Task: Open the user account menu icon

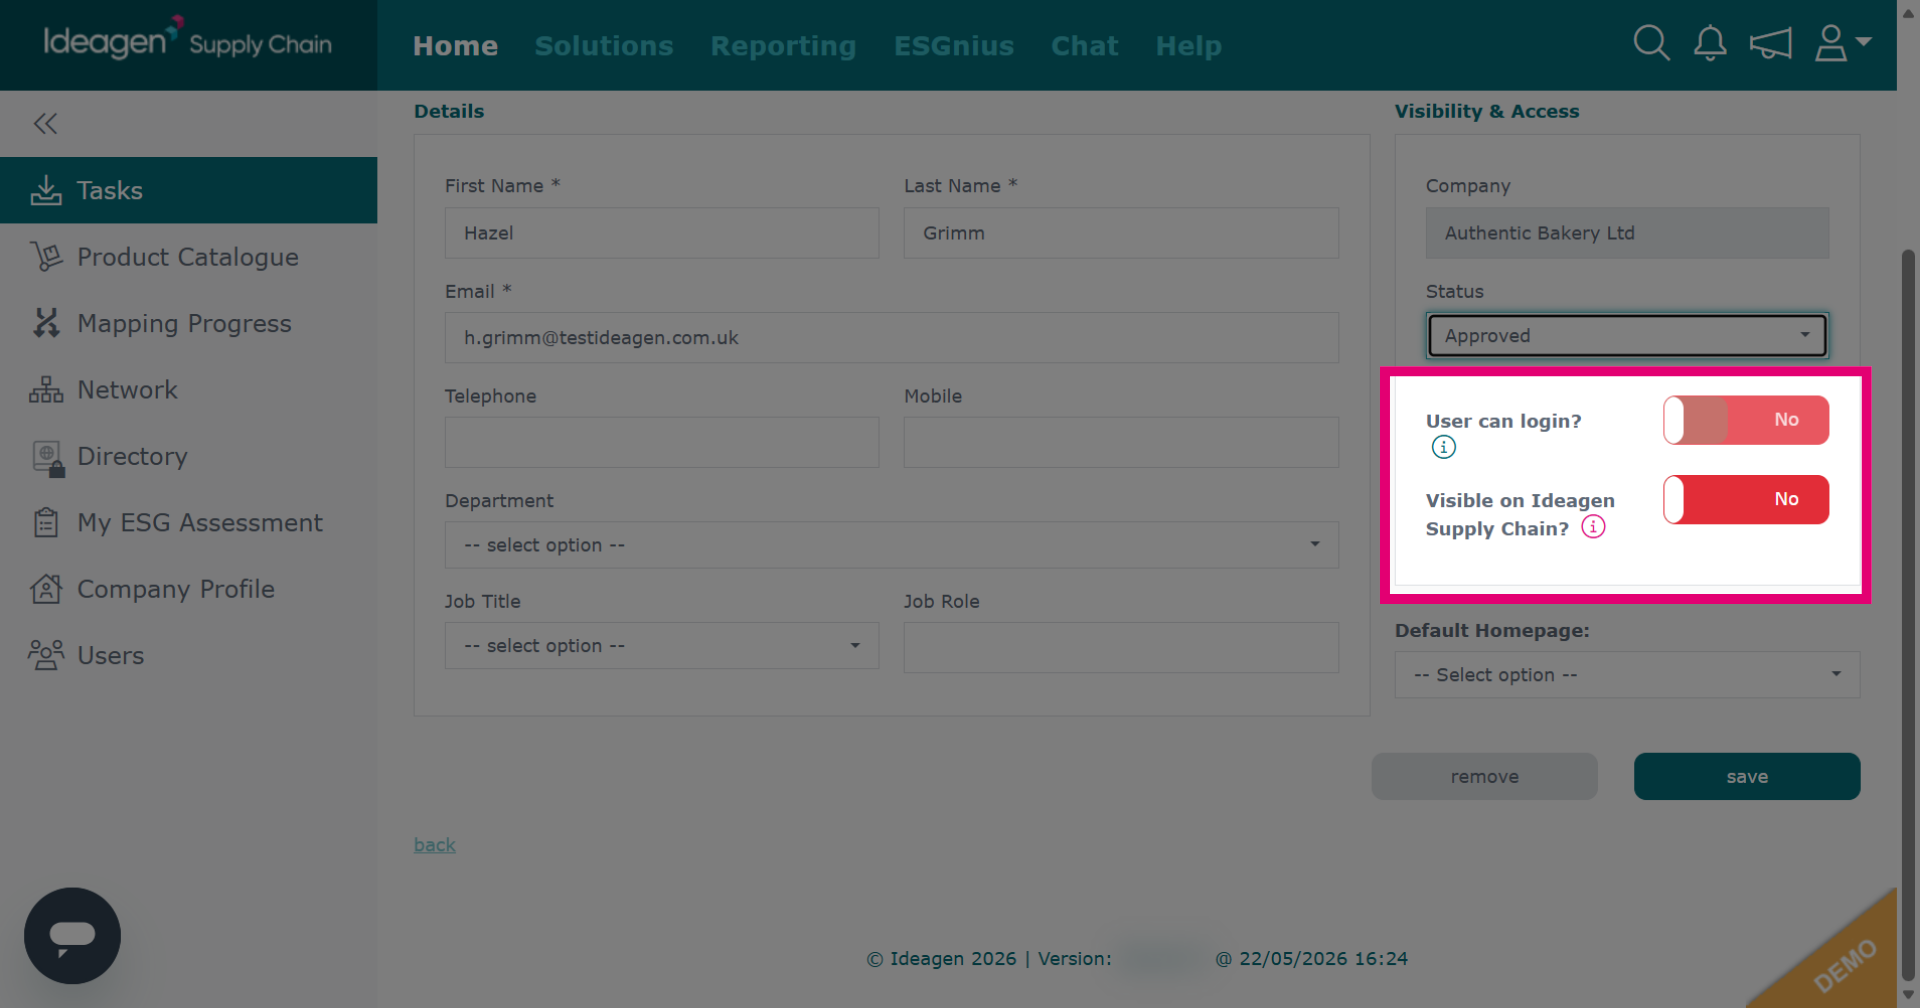Action: tap(1842, 43)
